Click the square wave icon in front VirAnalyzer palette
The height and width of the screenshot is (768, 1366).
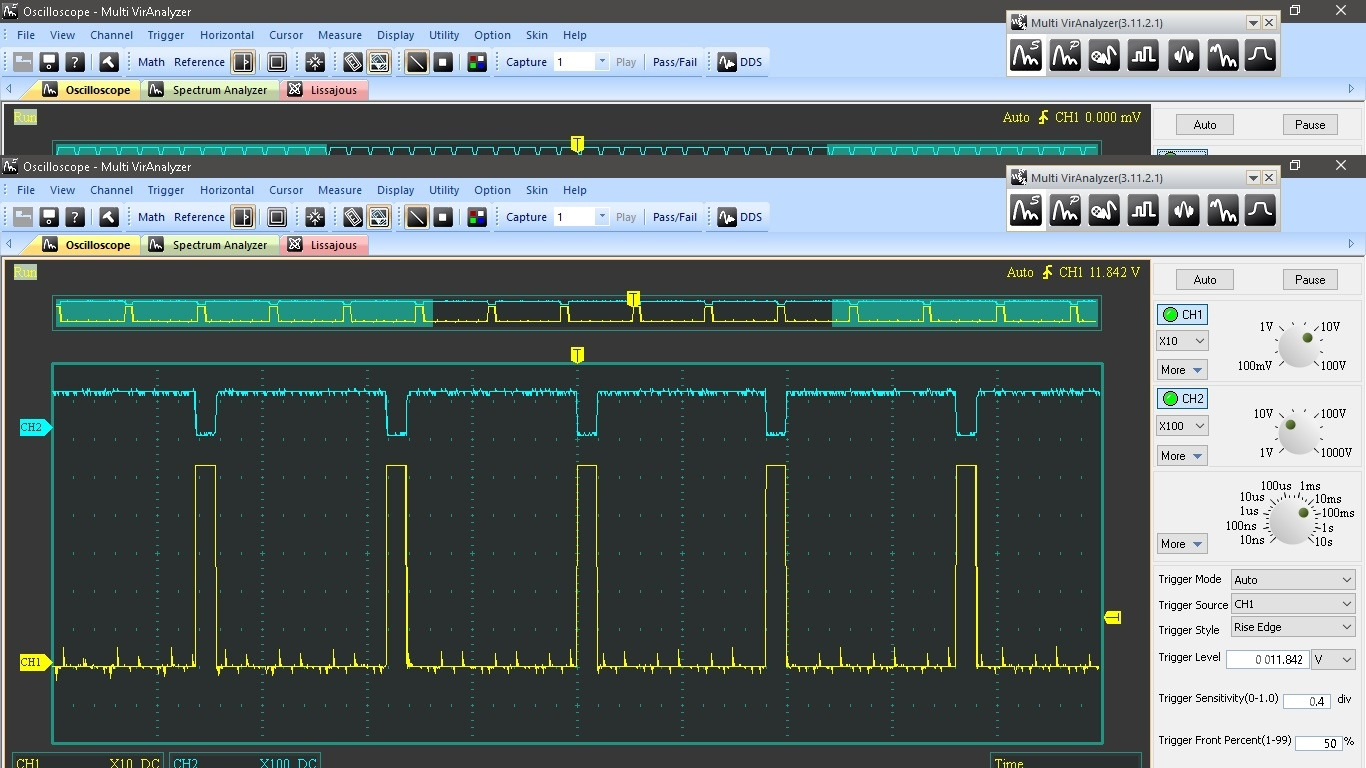tap(1143, 210)
